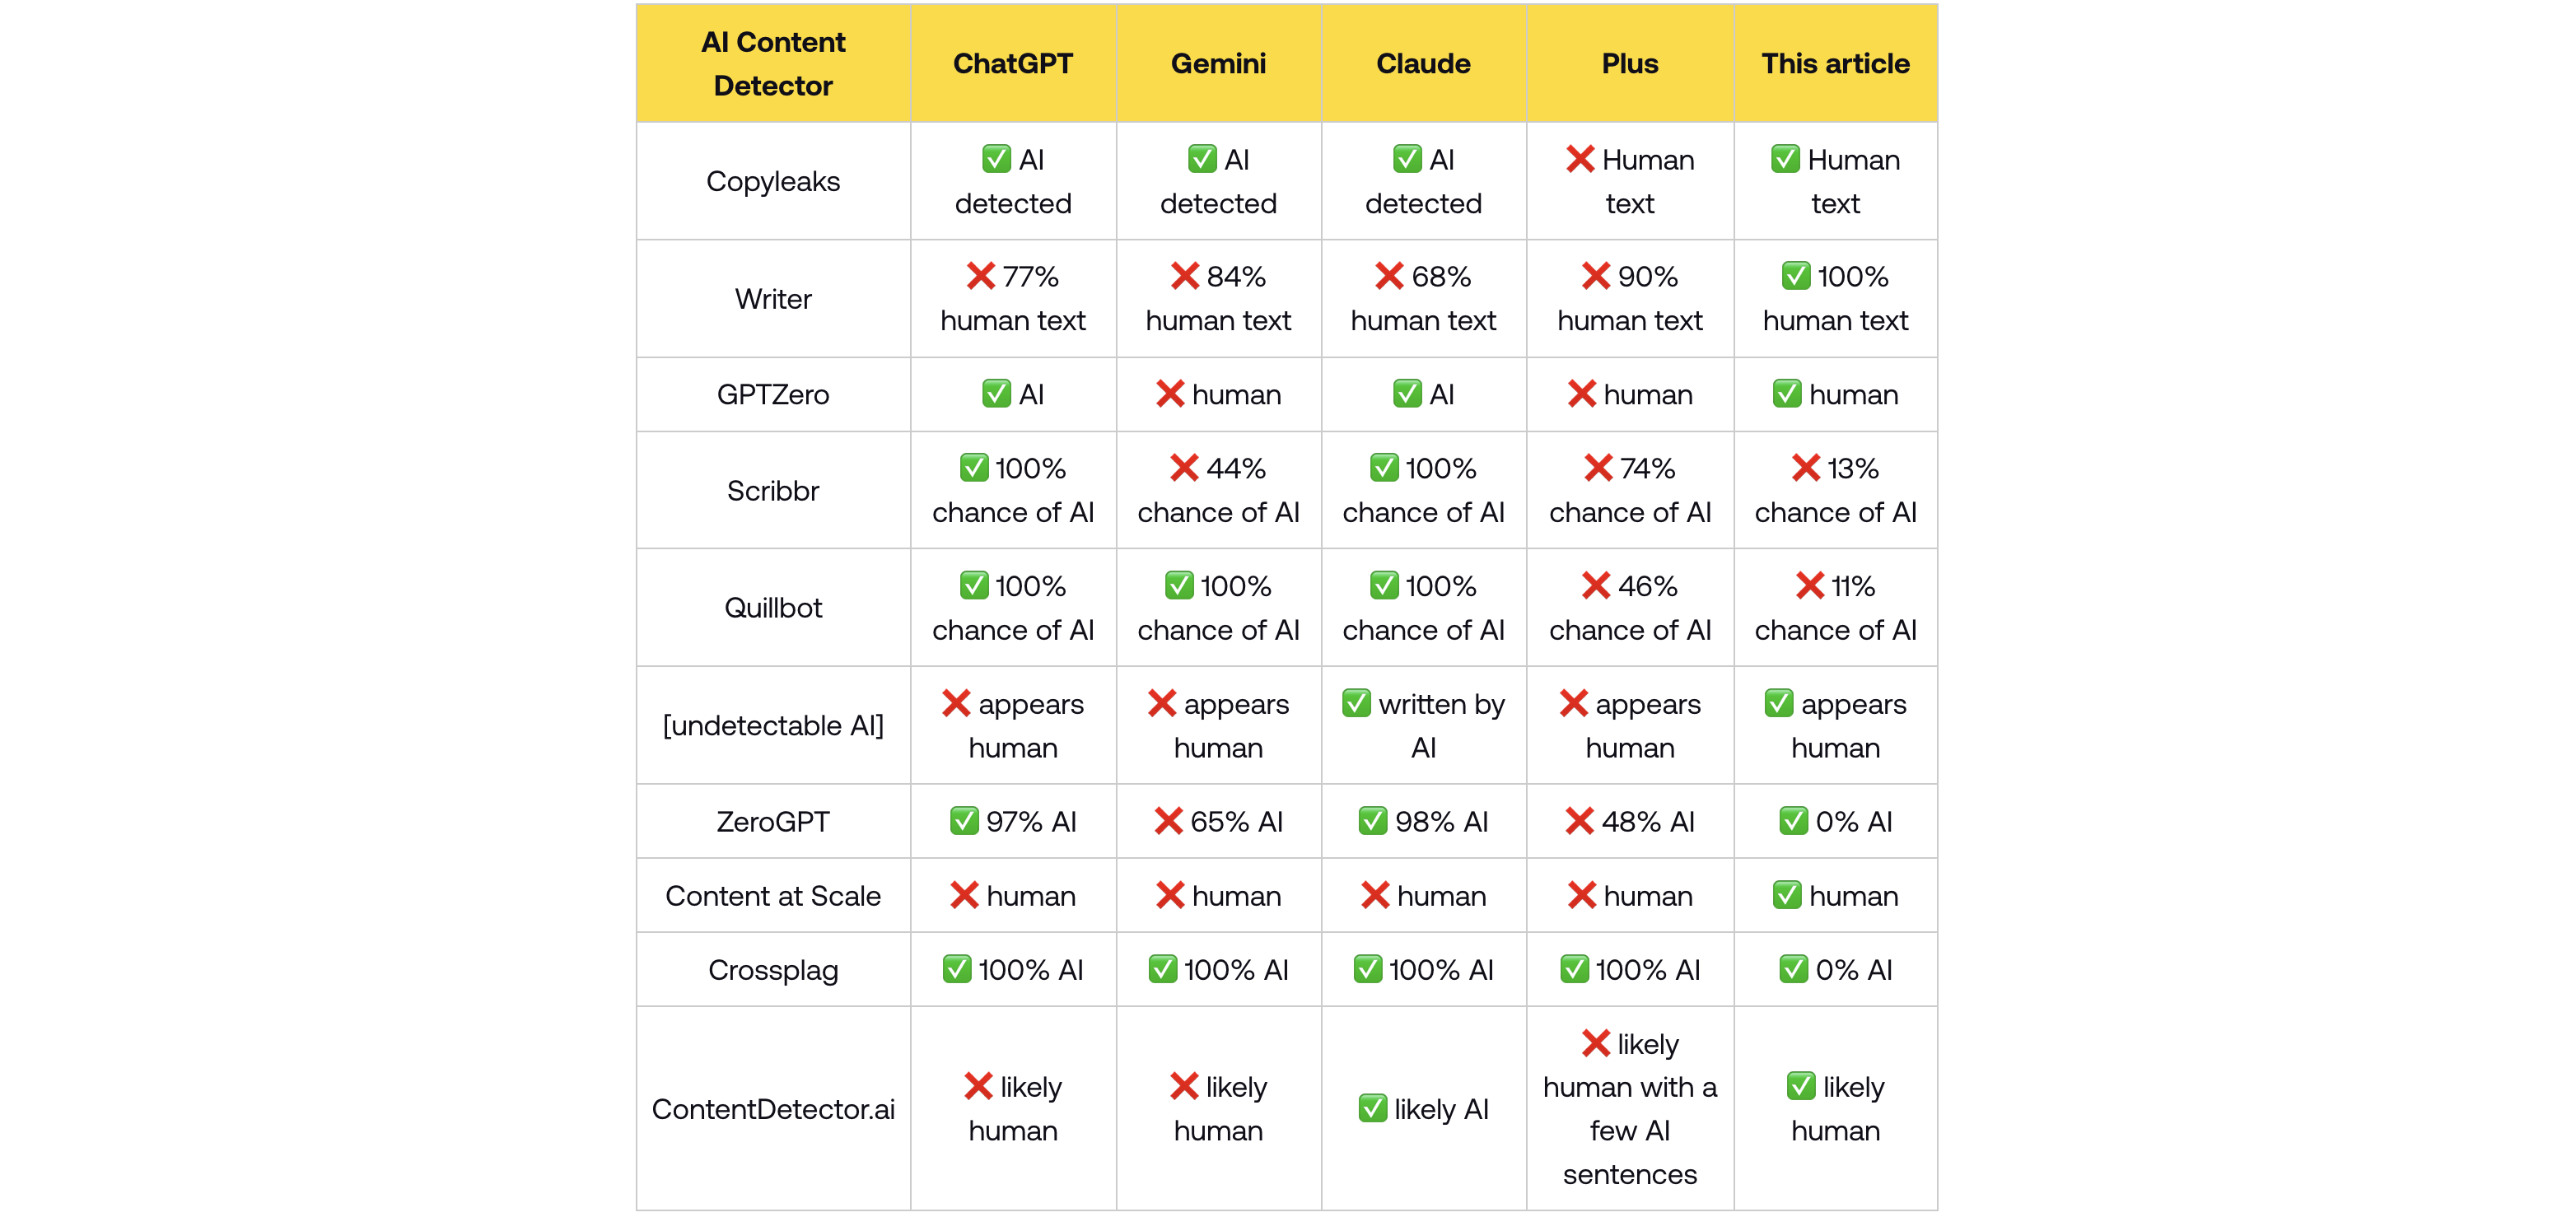Click the 'Gemini' column header

1218,63
